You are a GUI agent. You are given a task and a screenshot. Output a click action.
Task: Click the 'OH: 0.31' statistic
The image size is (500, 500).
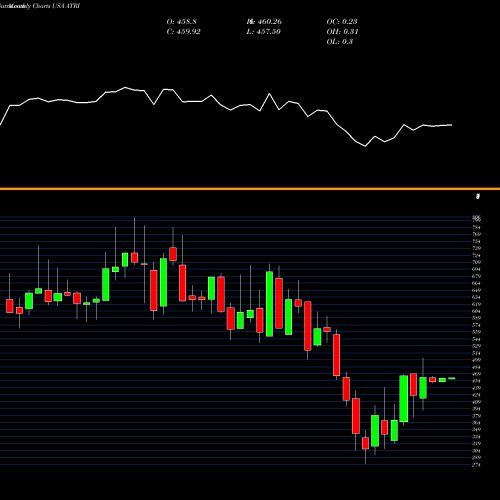(x=342, y=32)
